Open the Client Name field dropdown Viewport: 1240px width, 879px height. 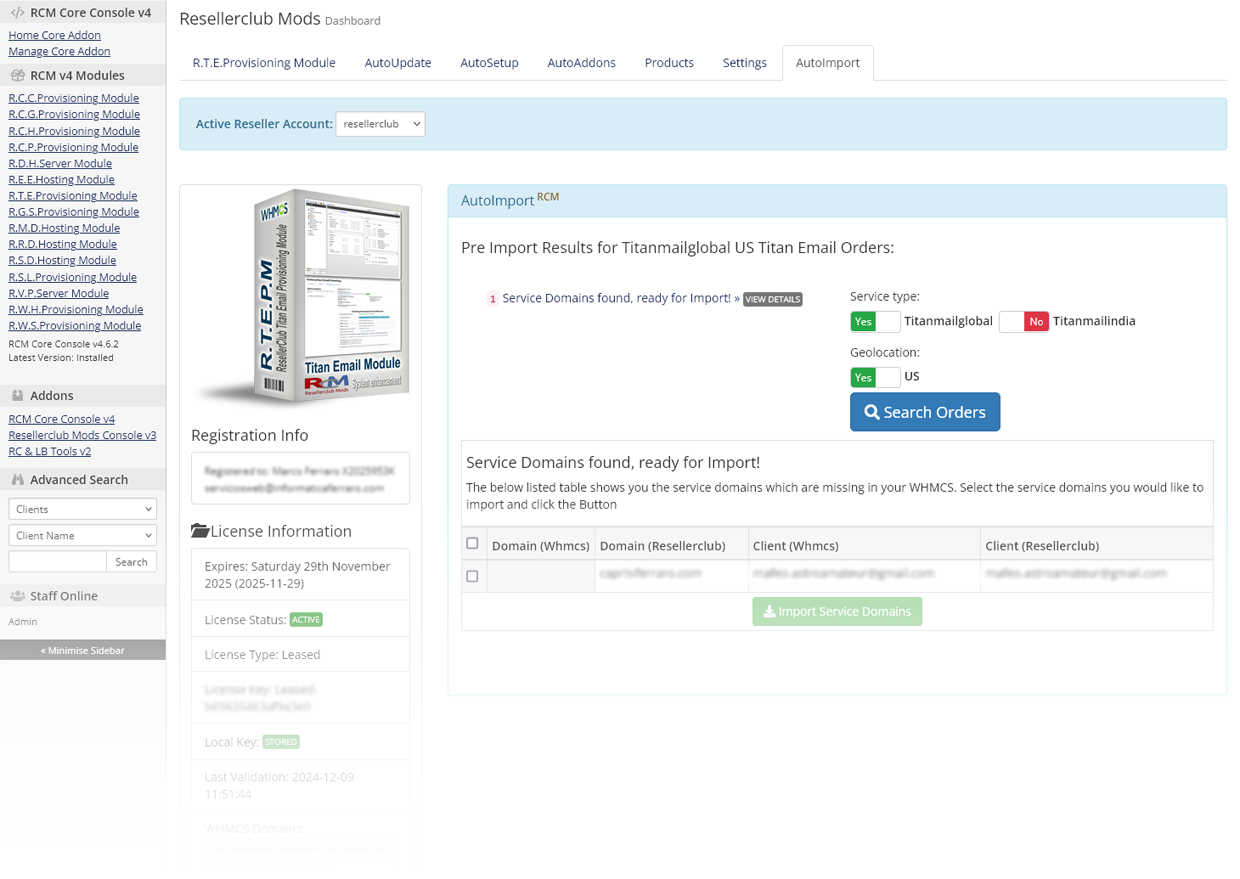point(83,535)
